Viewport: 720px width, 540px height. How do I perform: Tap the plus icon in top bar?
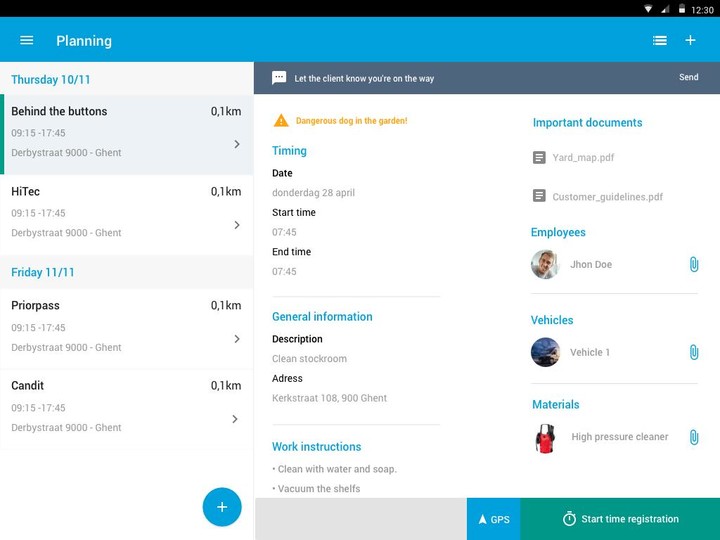pos(690,41)
